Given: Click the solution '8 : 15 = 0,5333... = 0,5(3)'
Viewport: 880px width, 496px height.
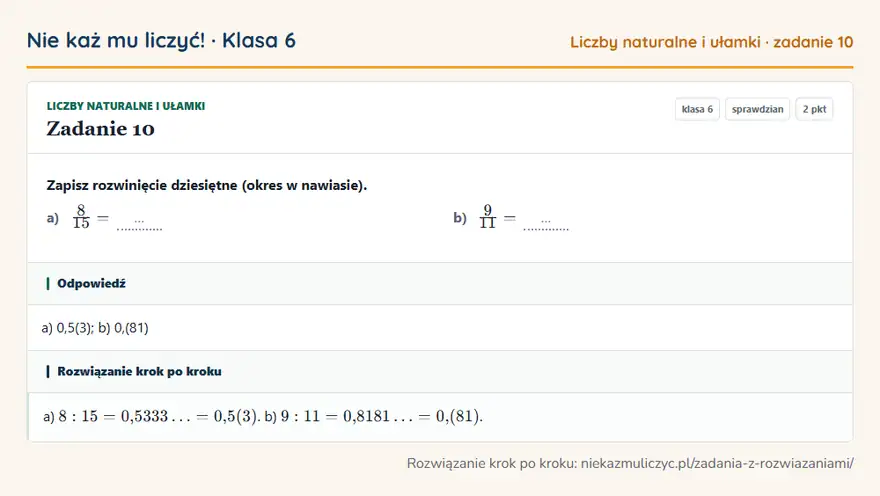Looking at the screenshot, I should (x=158, y=416).
